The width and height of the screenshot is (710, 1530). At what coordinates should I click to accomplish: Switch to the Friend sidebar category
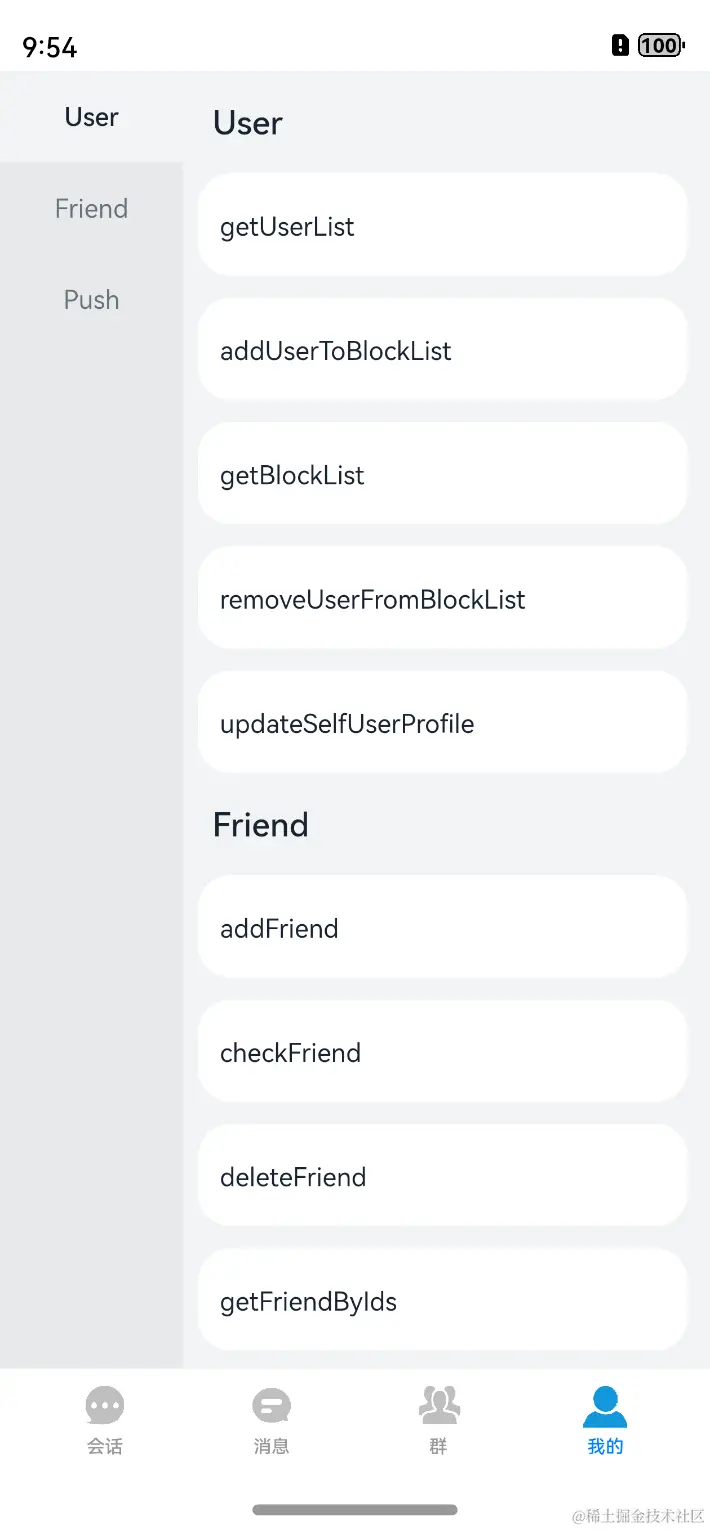coord(91,208)
